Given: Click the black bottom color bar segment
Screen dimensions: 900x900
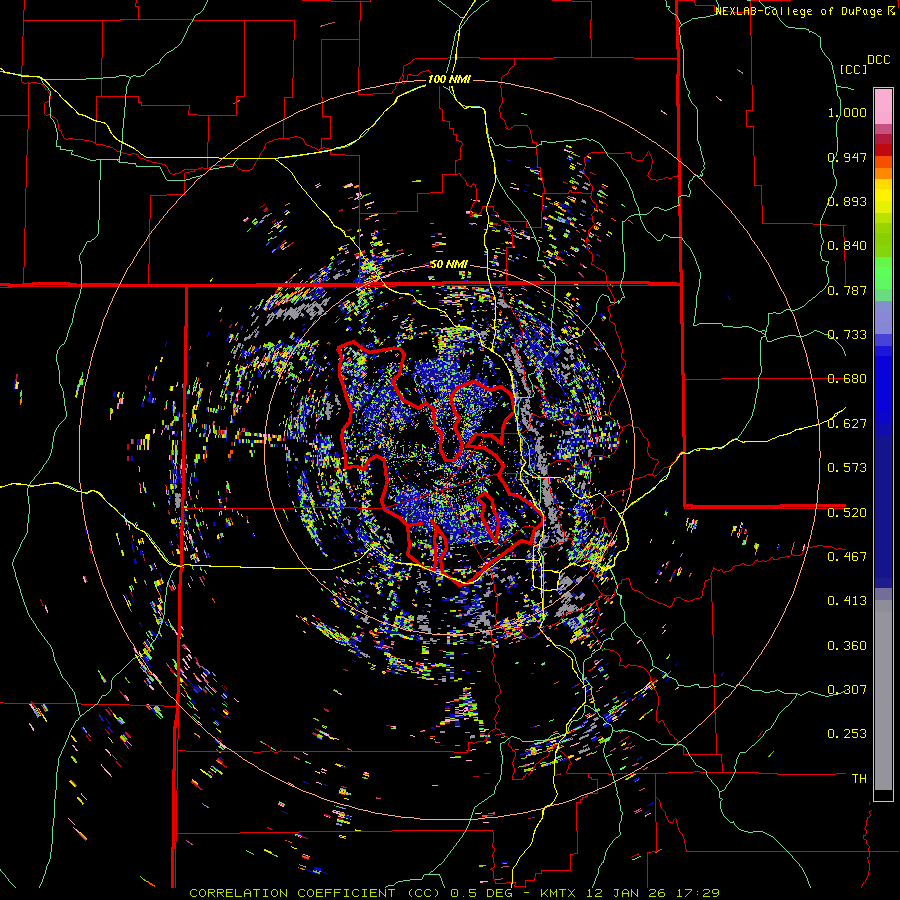Looking at the screenshot, I should [883, 795].
